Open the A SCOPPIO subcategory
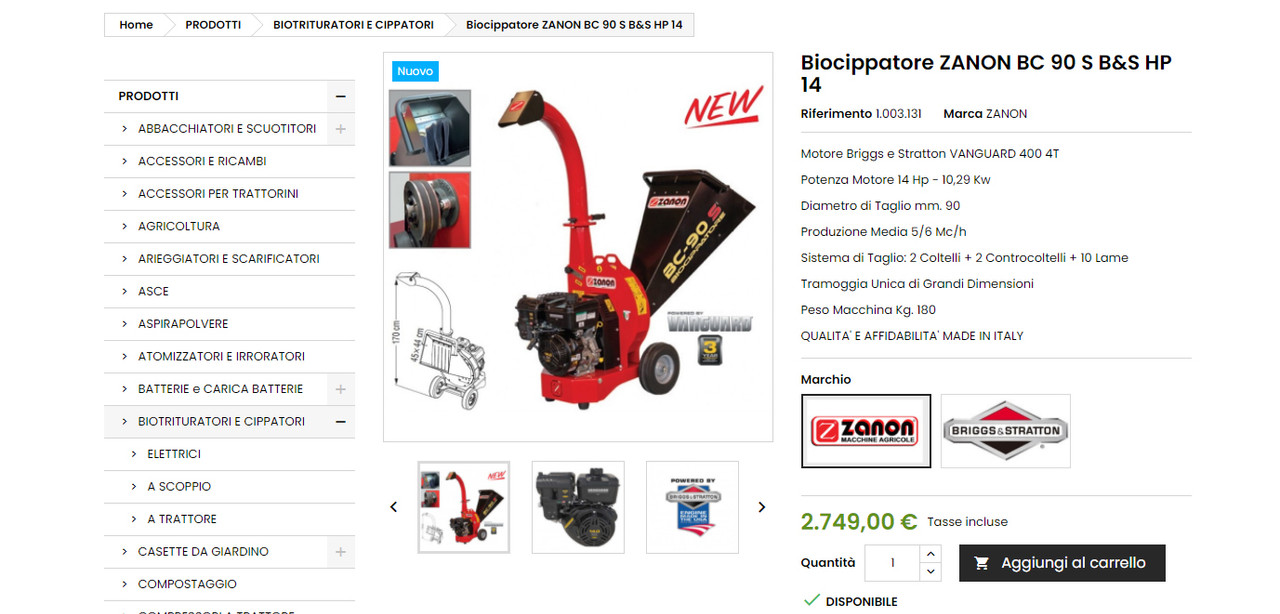Image resolution: width=1280 pixels, height=614 pixels. (179, 487)
